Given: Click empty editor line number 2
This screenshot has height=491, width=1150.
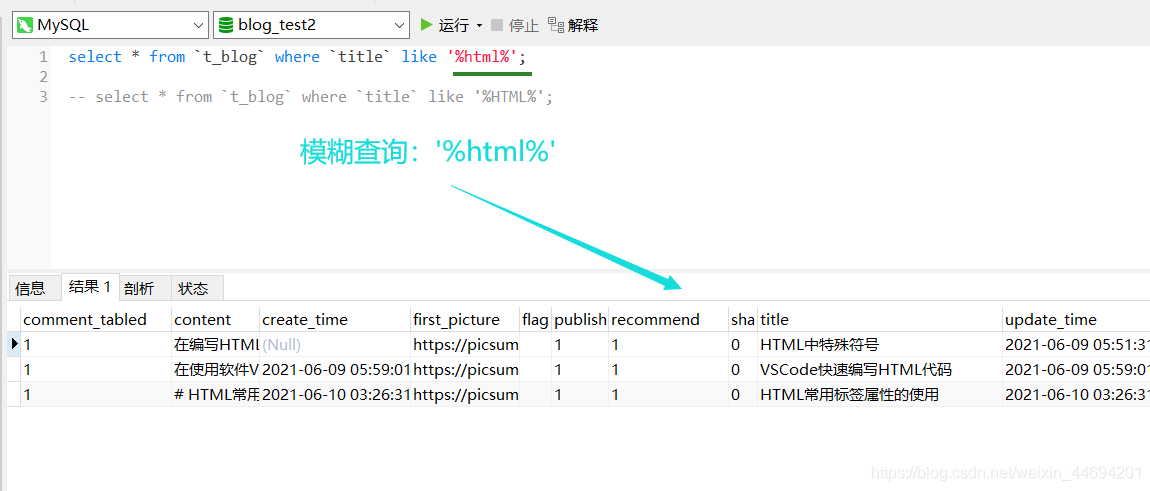Looking at the screenshot, I should click(x=43, y=76).
